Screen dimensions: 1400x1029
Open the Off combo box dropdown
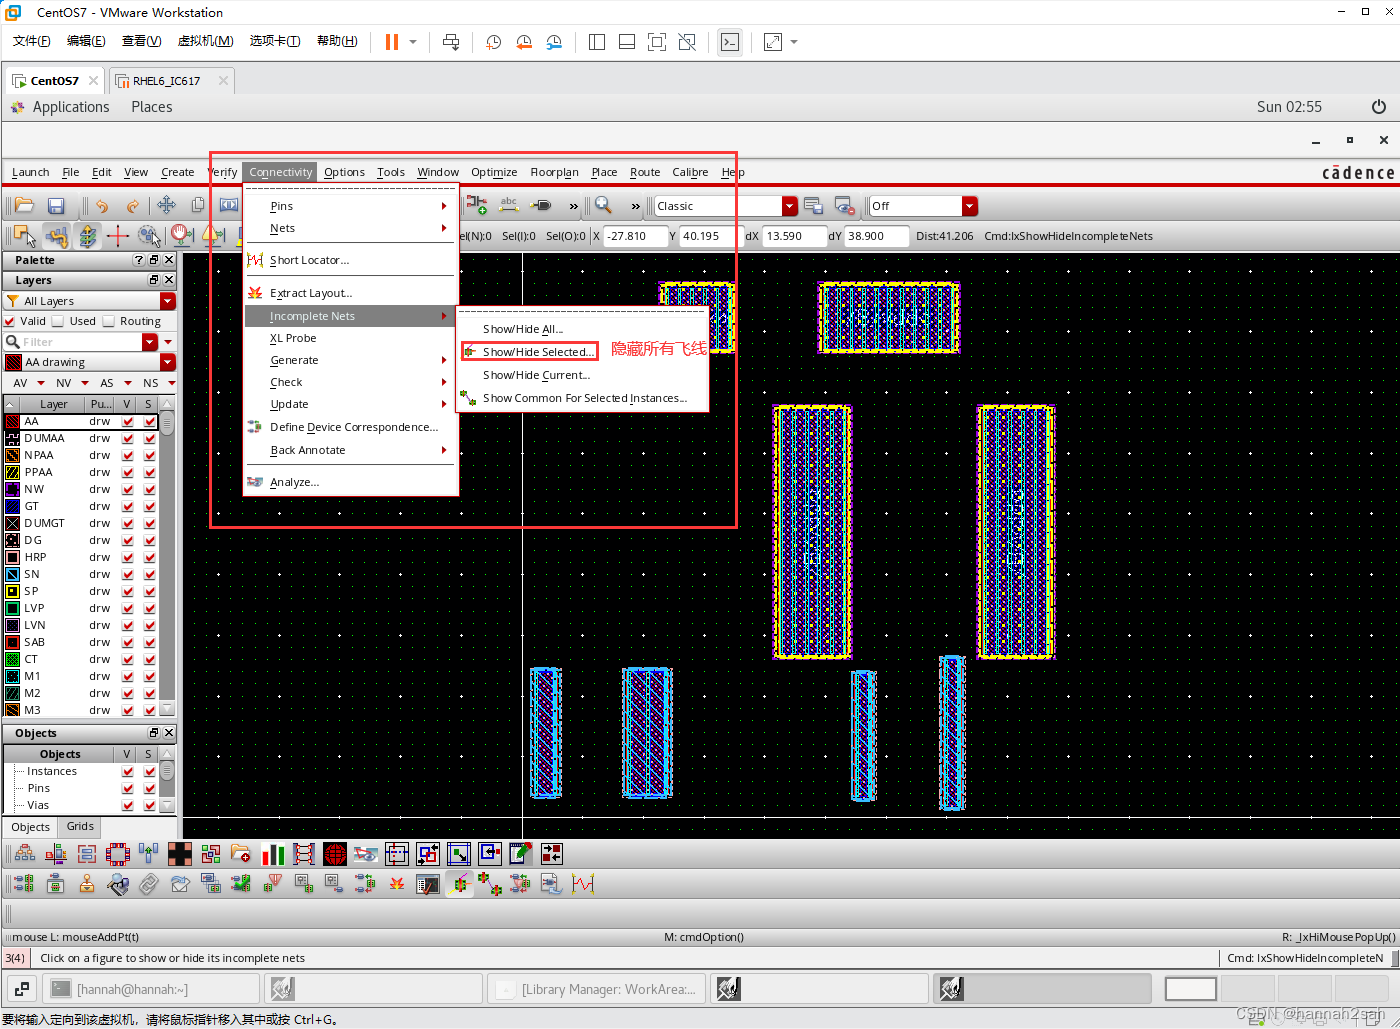(969, 206)
